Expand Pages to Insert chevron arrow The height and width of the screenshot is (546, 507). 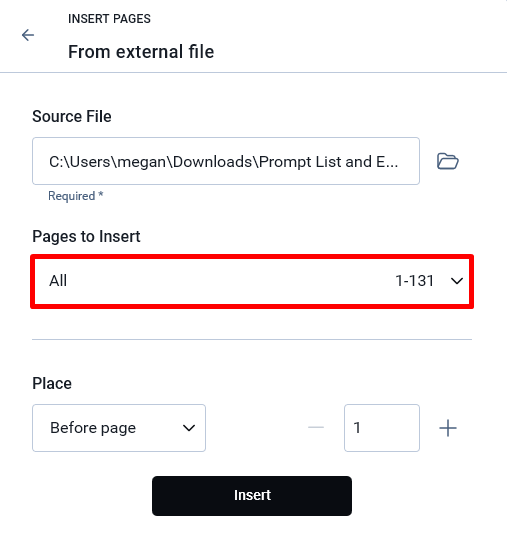tap(457, 281)
